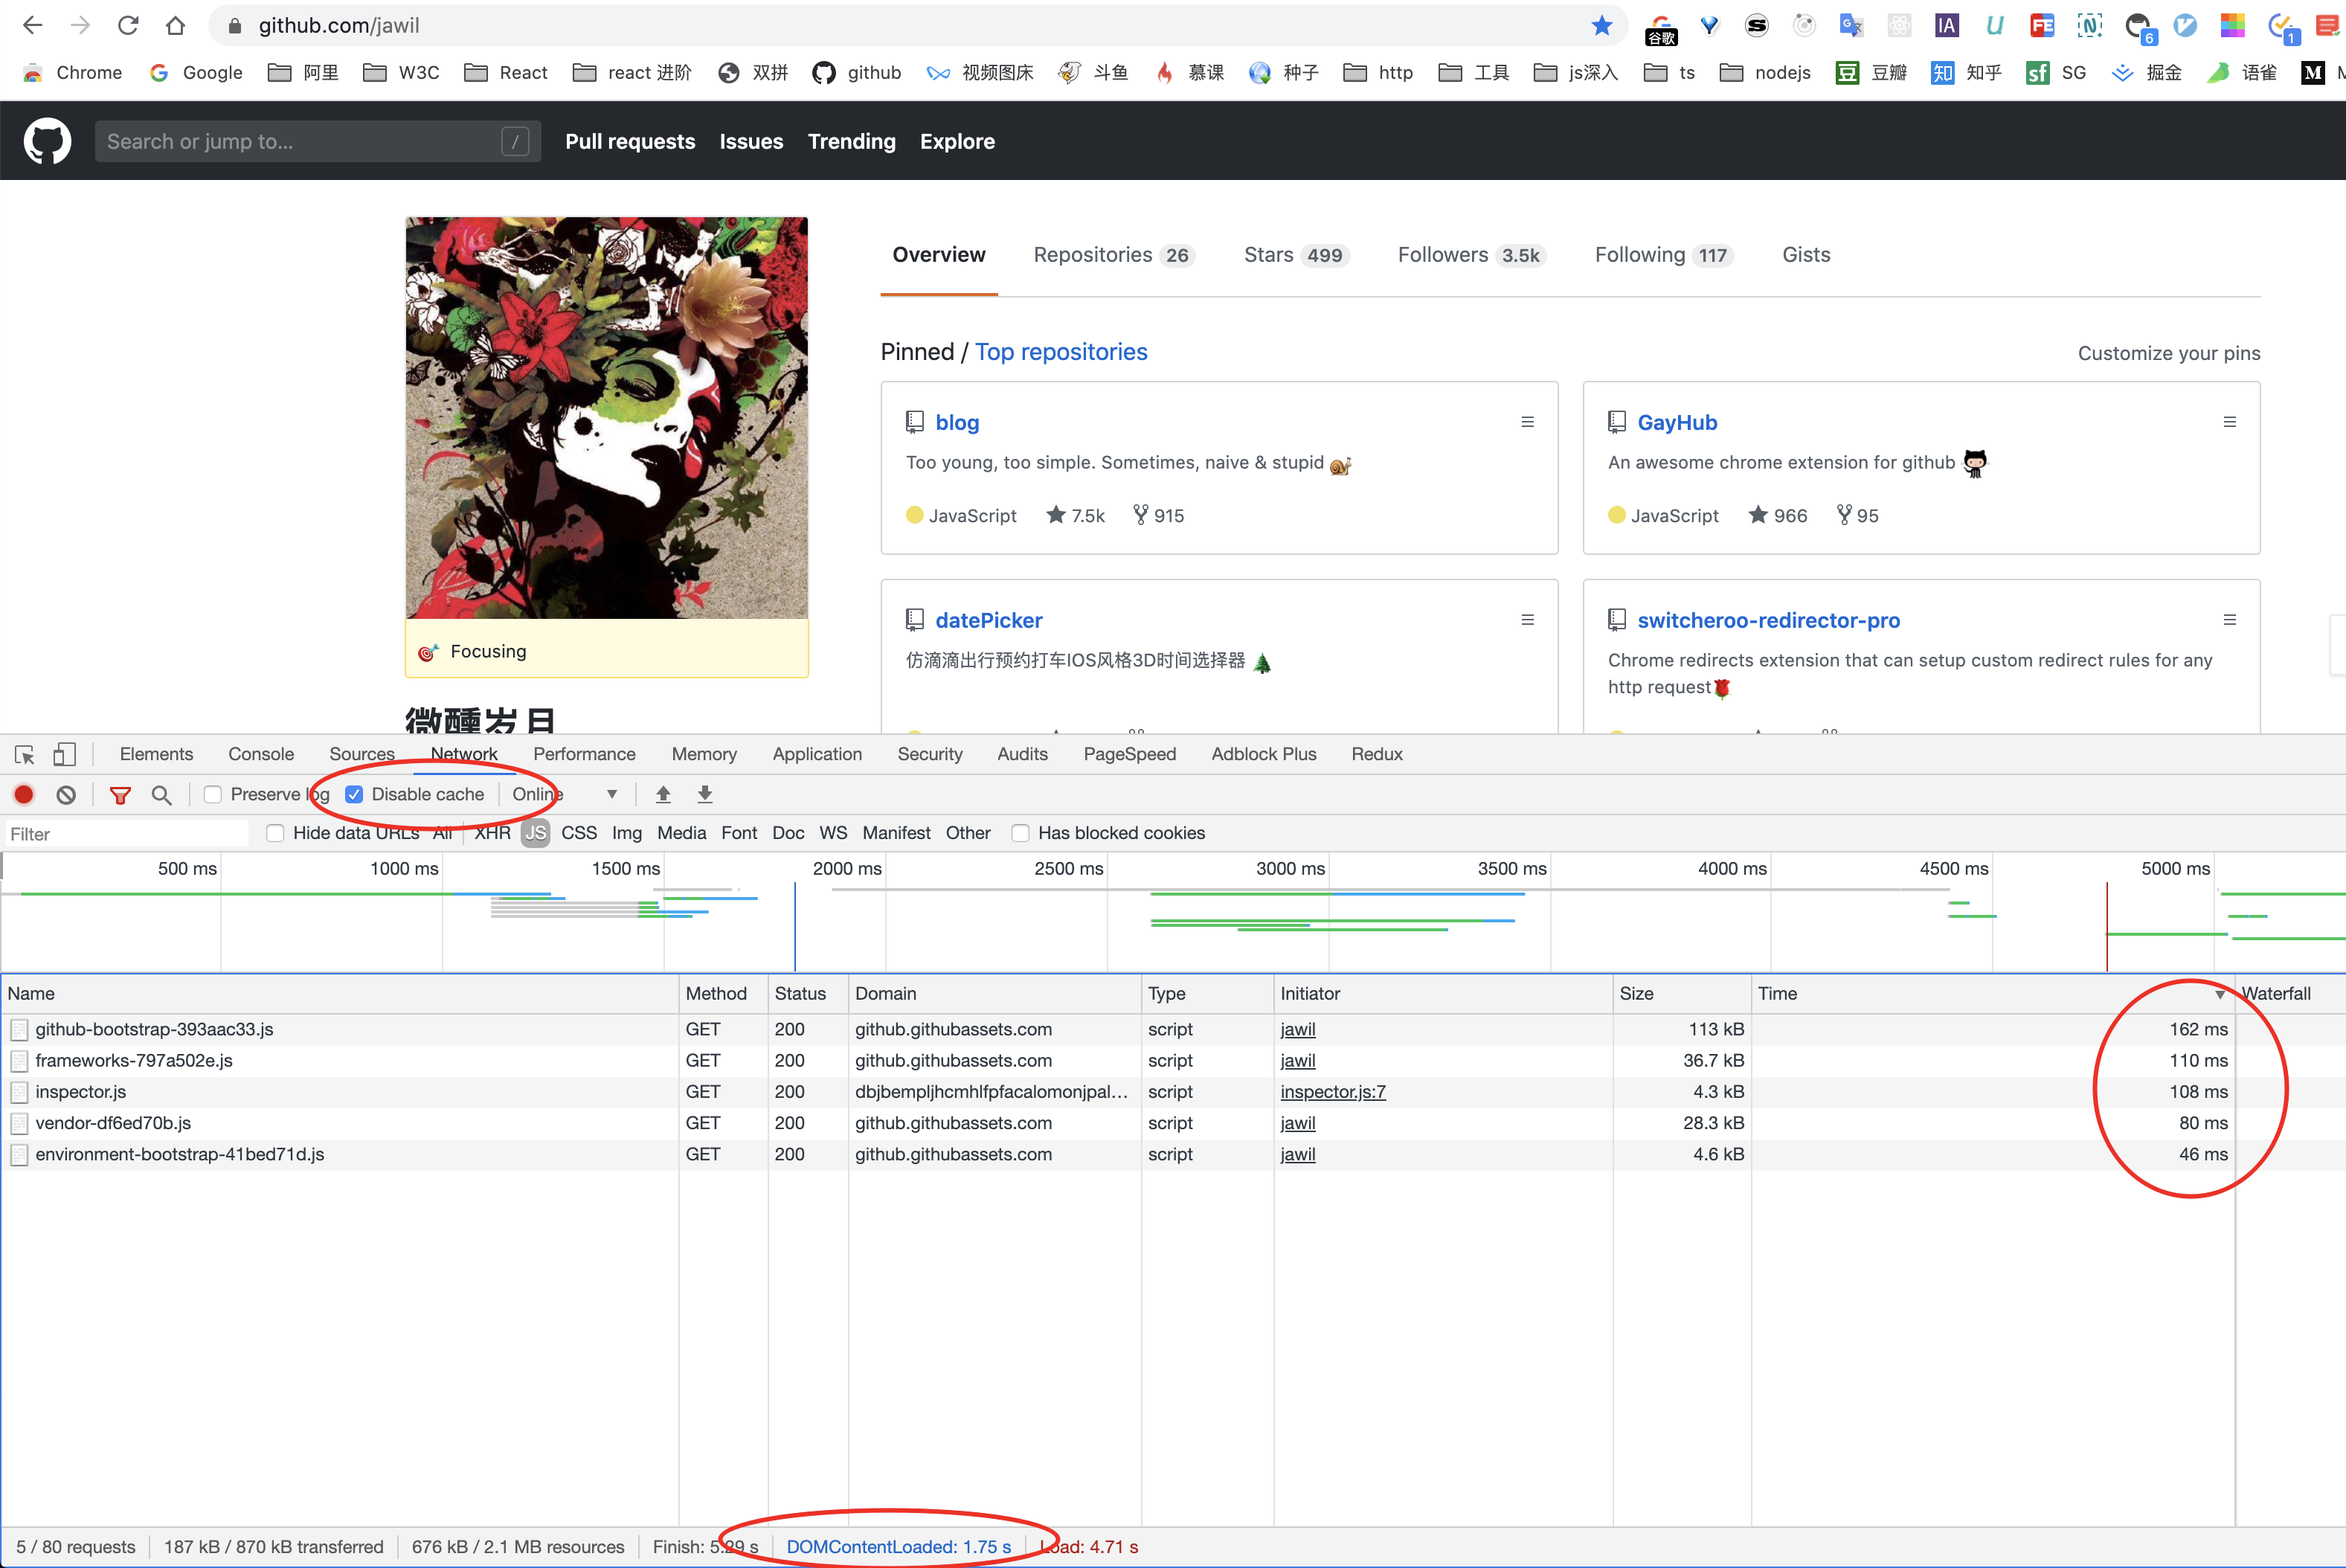Open the blog repository pin menu icon
The image size is (2346, 1568).
pyautogui.click(x=1527, y=422)
